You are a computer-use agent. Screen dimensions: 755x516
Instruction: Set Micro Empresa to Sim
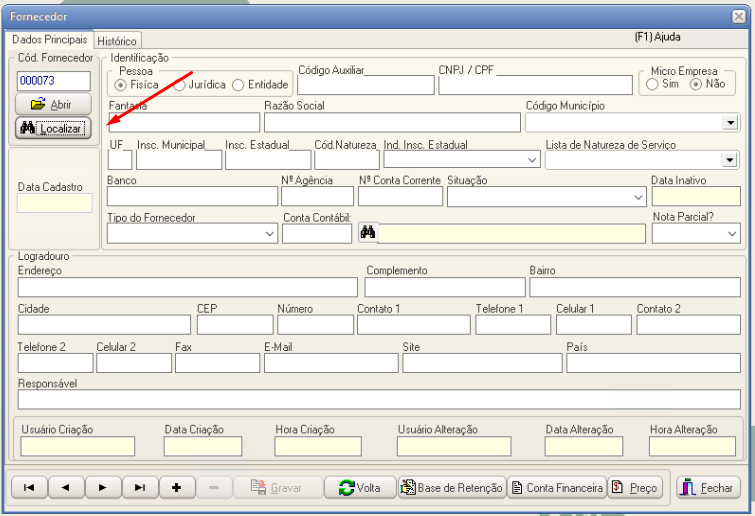tap(652, 85)
